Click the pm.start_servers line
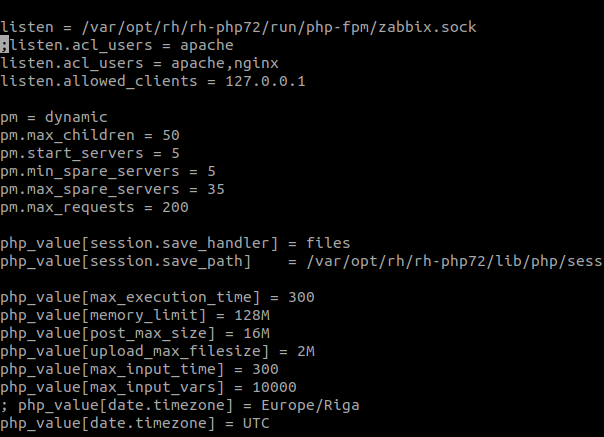Image resolution: width=604 pixels, height=437 pixels. [x=90, y=153]
